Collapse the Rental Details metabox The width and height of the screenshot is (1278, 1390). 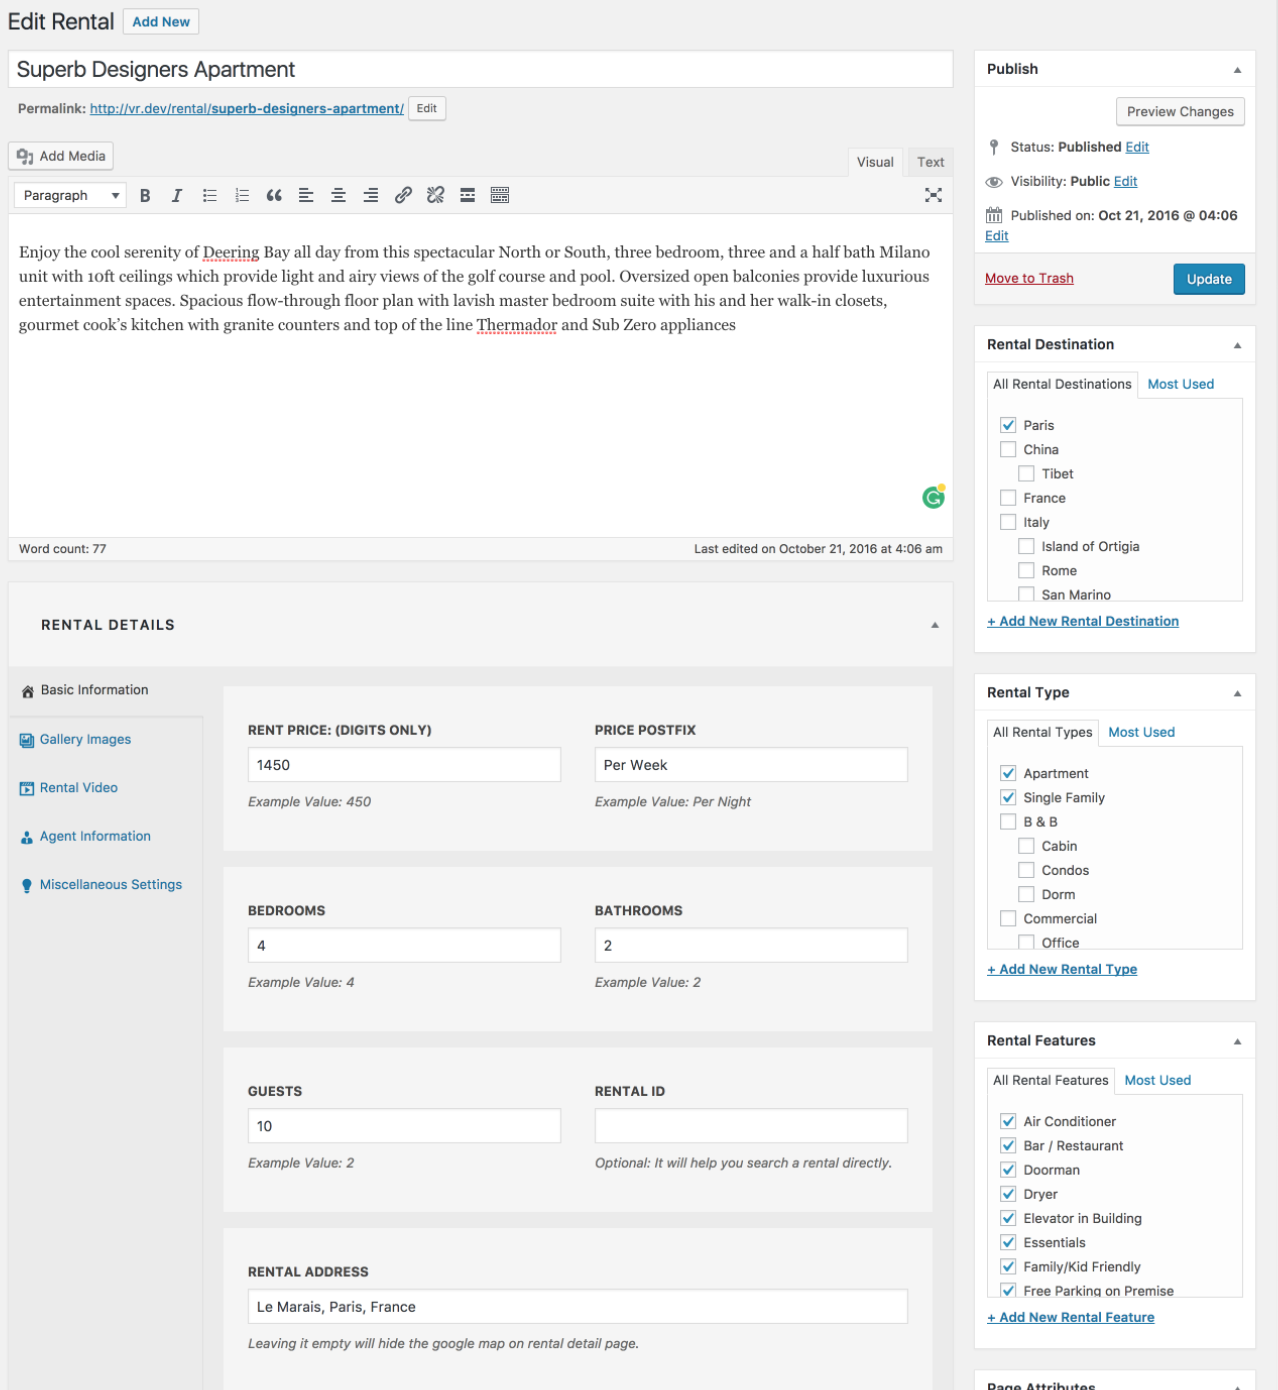tap(935, 625)
